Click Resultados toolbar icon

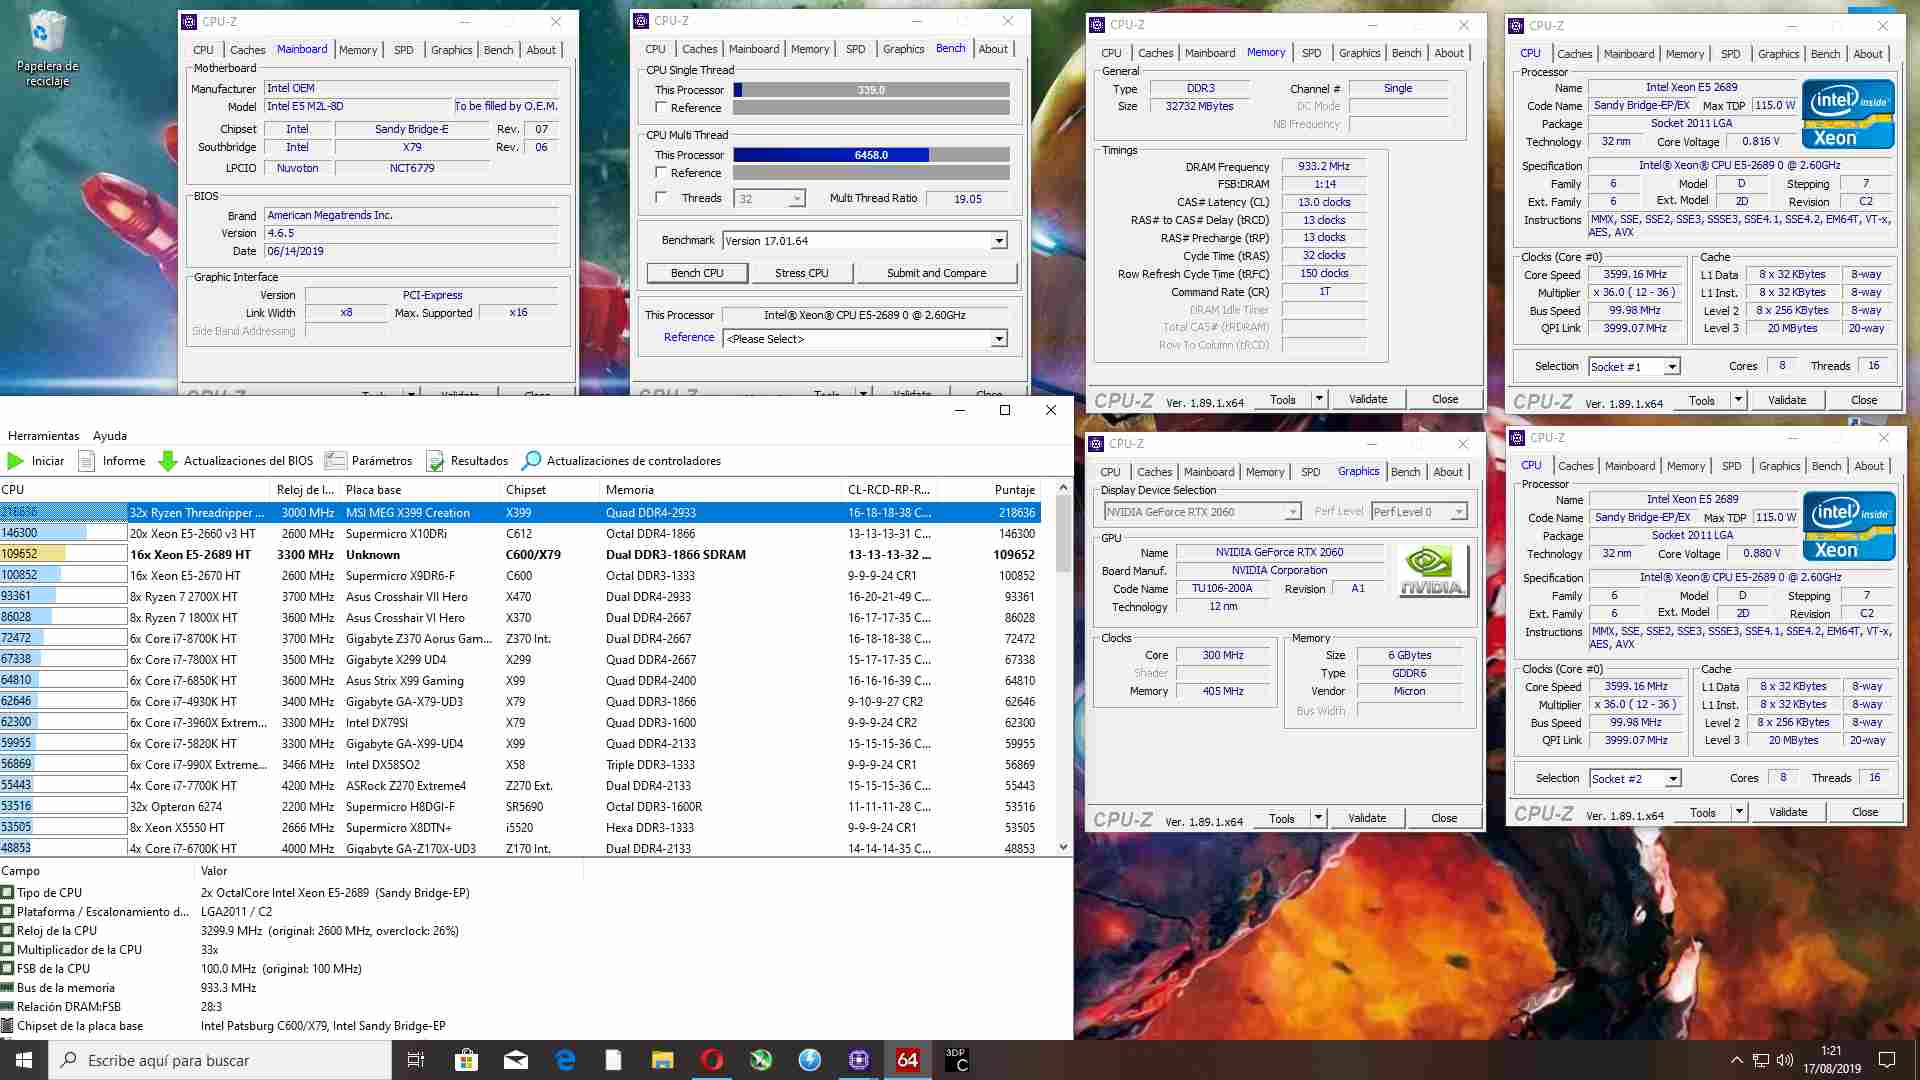coord(435,461)
